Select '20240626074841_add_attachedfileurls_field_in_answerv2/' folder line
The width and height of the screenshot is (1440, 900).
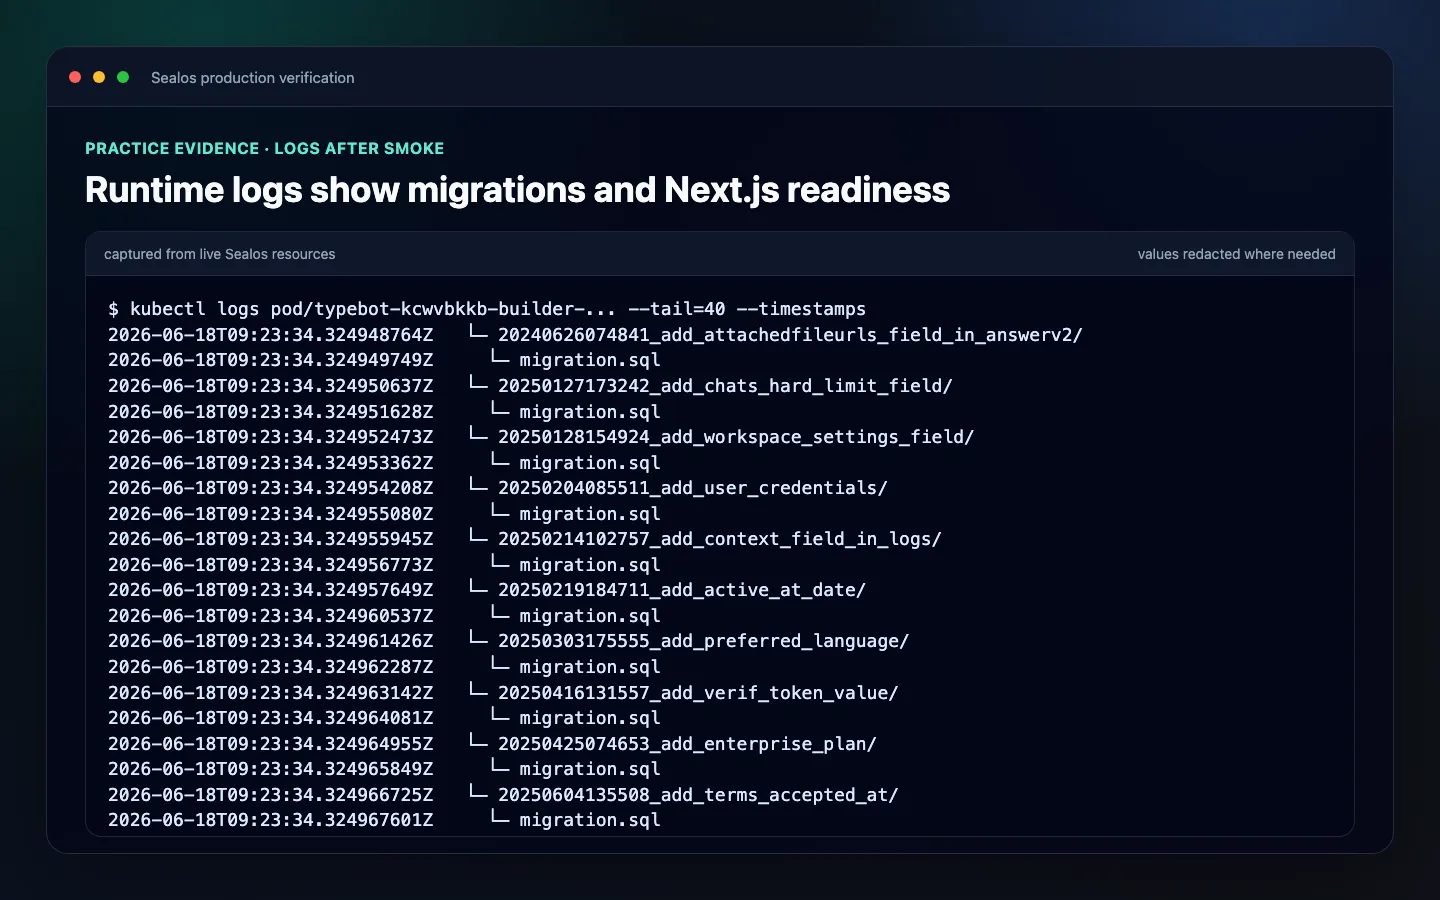coord(790,335)
